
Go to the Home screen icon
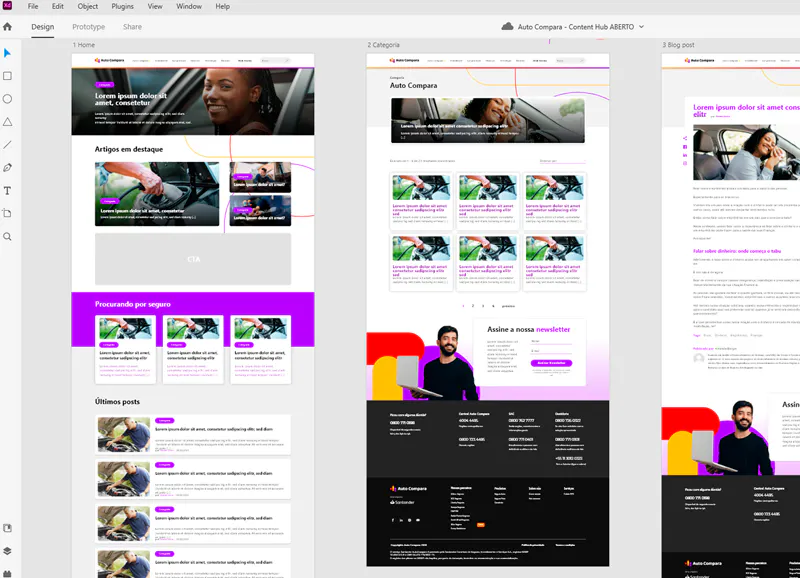7,27
